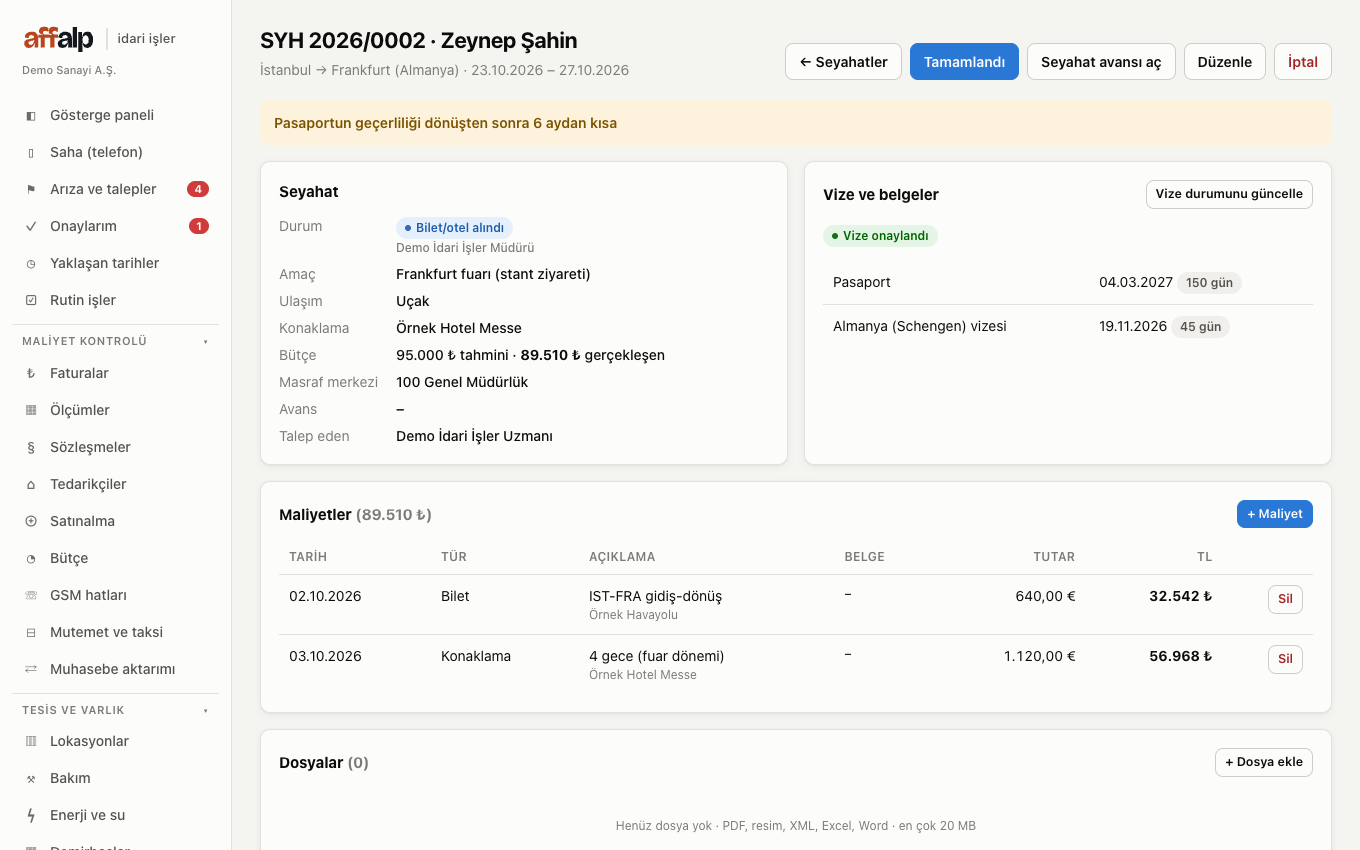Viewport: 1360px width, 850px height.
Task: Open Lokasyonlar from the sidebar
Action: coord(115,741)
